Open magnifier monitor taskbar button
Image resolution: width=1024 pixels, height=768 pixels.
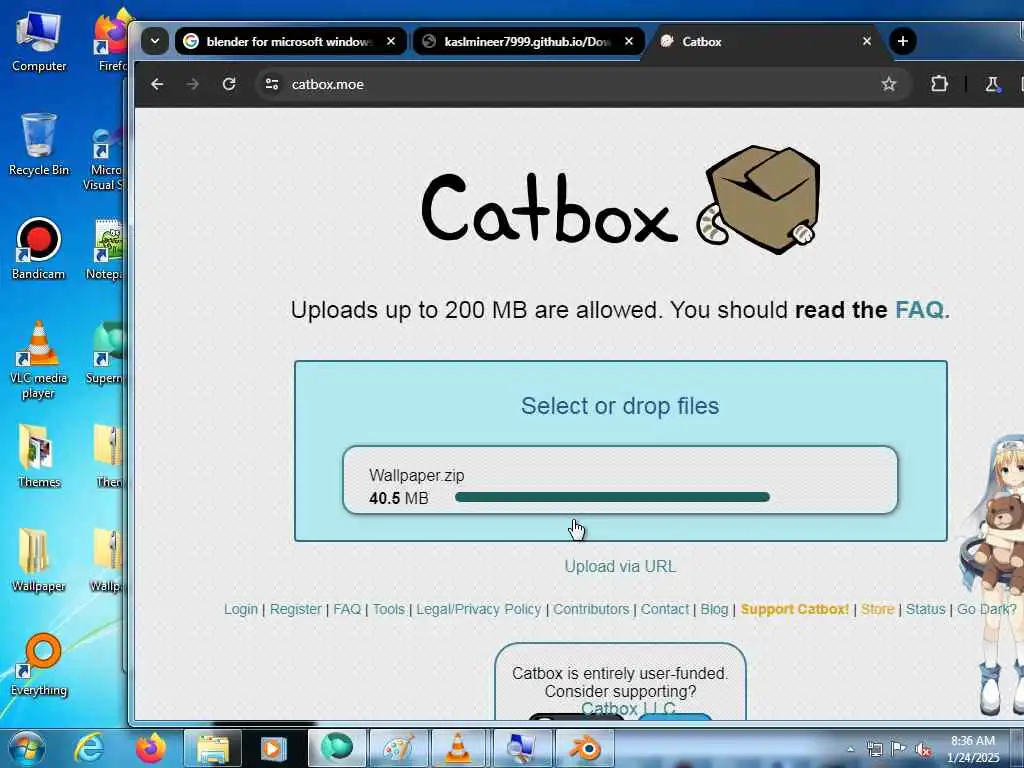(521, 748)
